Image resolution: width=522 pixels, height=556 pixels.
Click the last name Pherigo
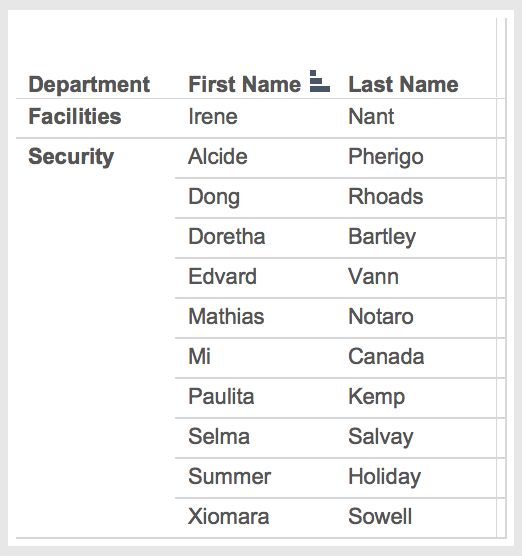(x=386, y=157)
